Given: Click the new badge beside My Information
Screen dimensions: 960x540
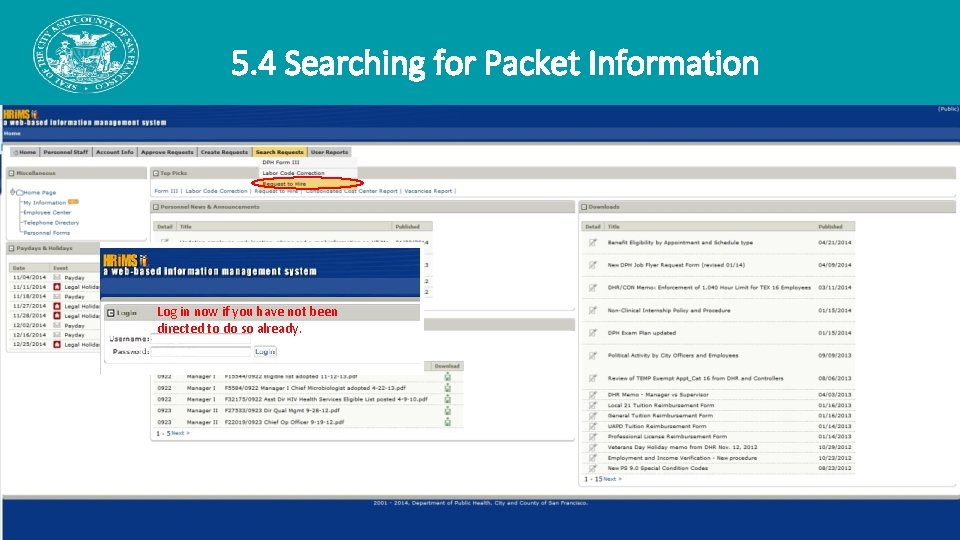Looking at the screenshot, I should 73,201.
